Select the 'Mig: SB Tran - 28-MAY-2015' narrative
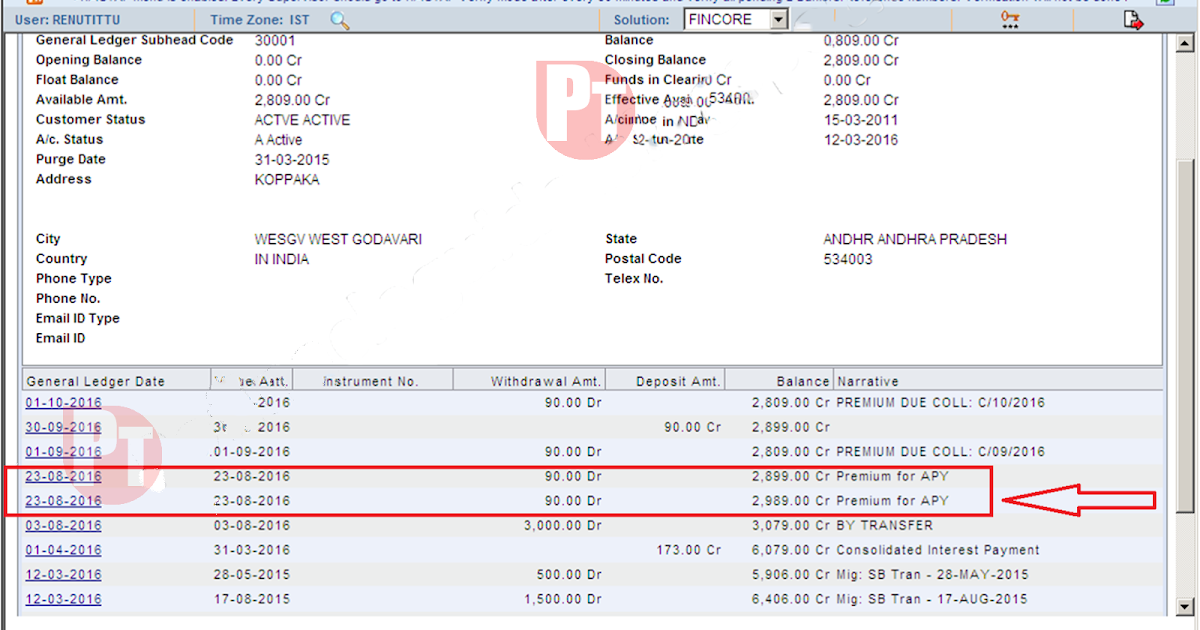This screenshot has width=1200, height=630. click(932, 574)
